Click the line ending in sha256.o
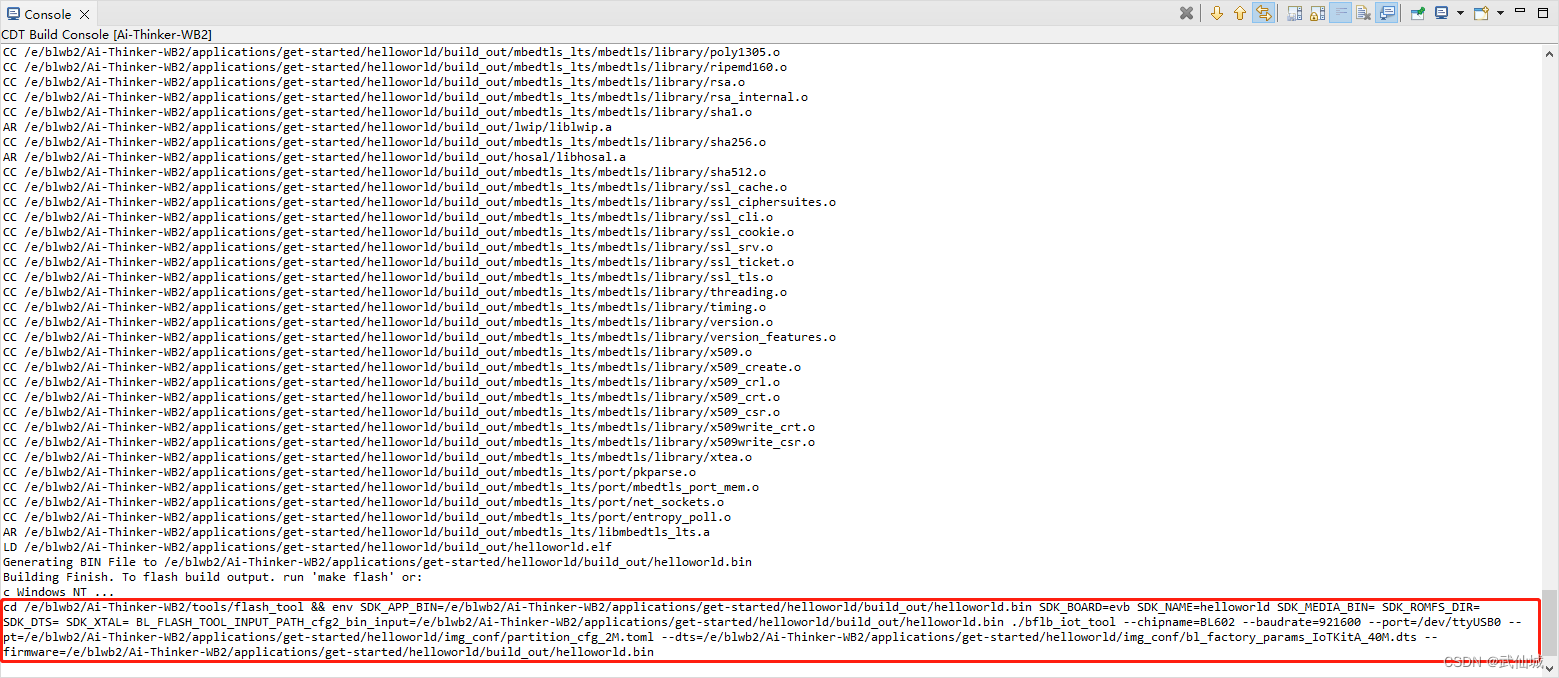 [x=384, y=142]
